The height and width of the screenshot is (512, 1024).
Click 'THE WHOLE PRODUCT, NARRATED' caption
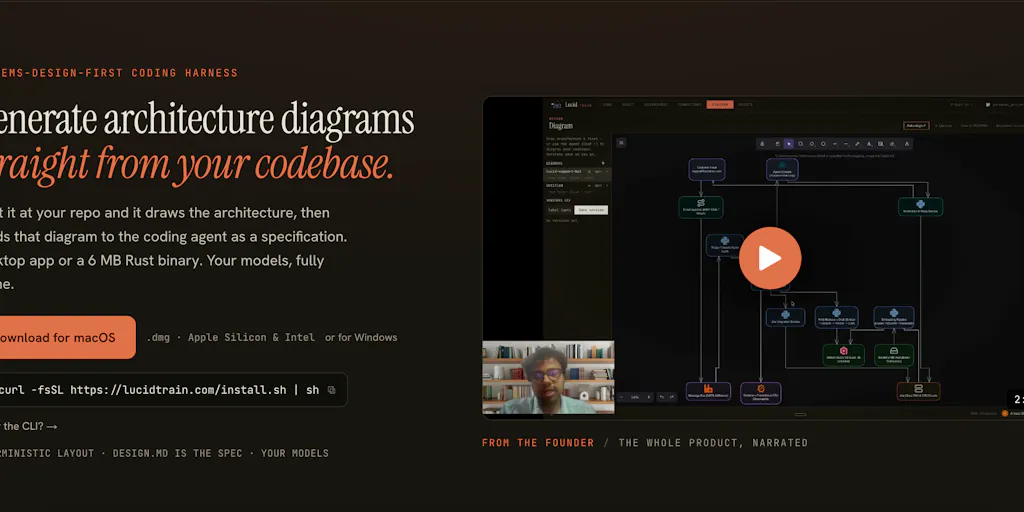[713, 443]
